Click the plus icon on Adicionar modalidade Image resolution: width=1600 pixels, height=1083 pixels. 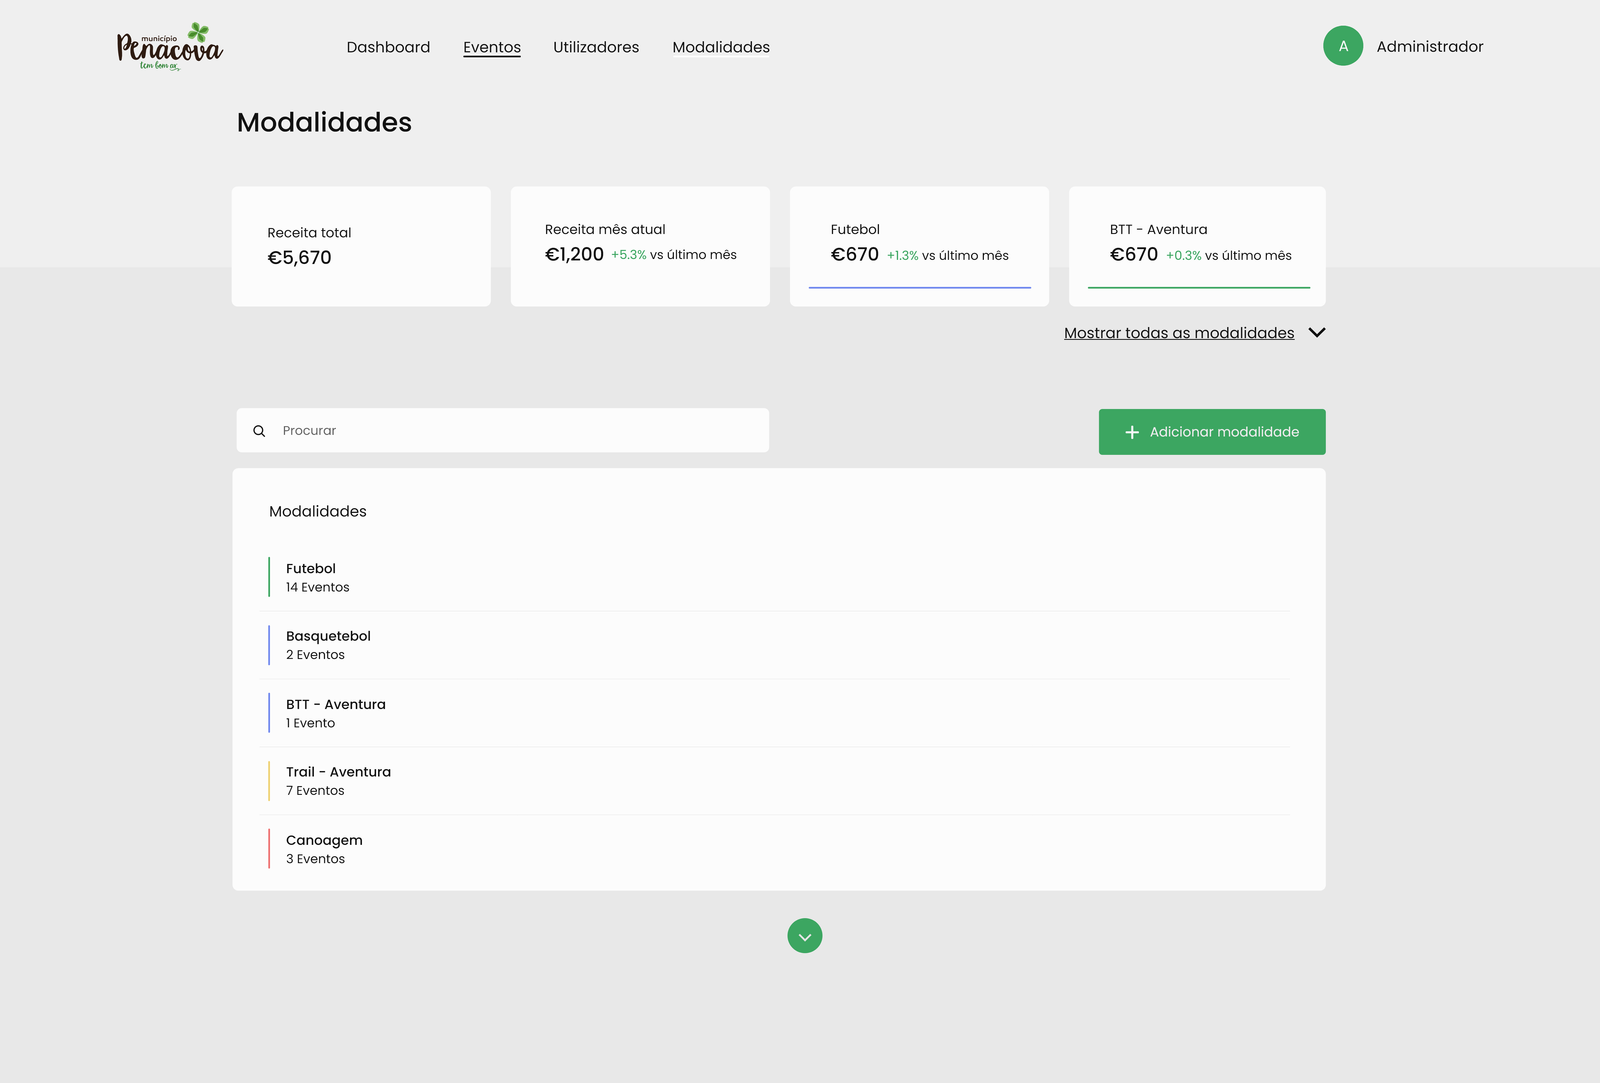tap(1132, 432)
